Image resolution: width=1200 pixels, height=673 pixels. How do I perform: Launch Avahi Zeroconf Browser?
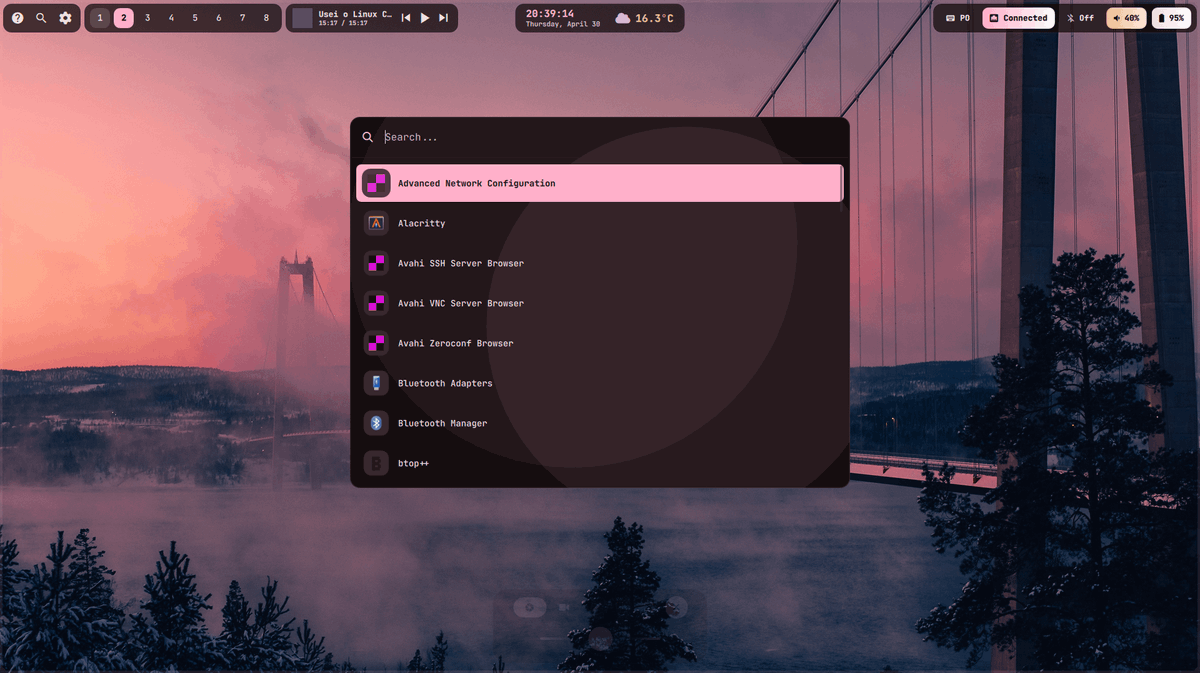point(599,343)
